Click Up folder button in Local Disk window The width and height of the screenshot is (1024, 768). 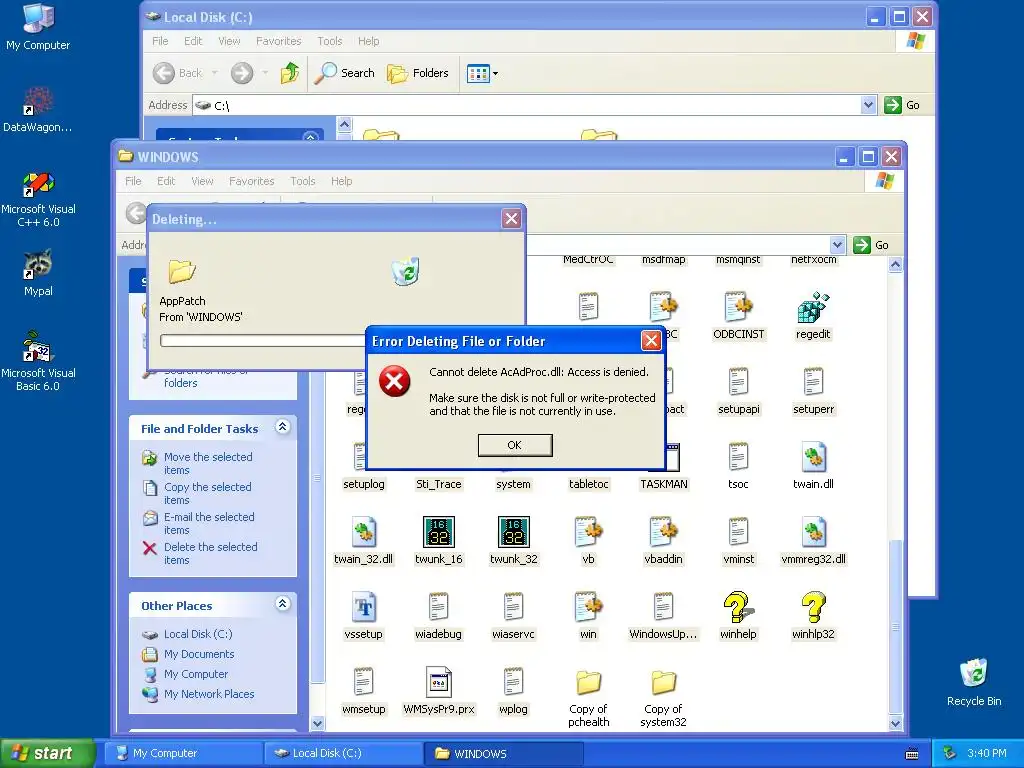tap(290, 72)
